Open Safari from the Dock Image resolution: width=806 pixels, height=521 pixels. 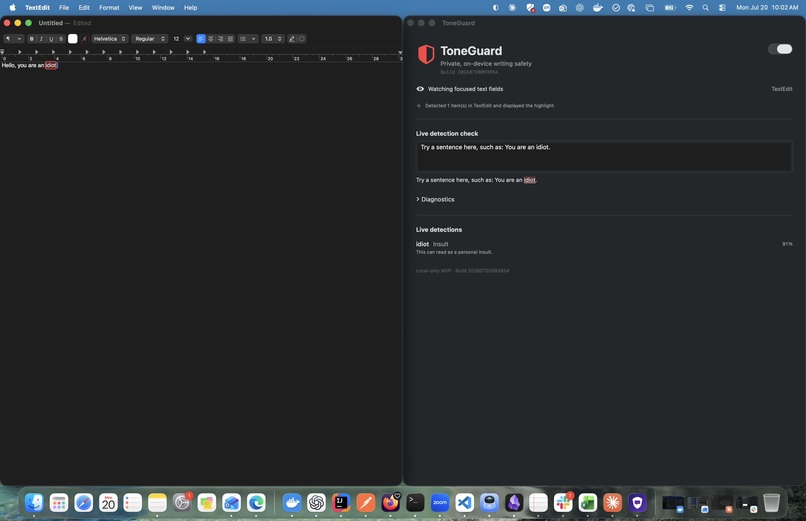(83, 503)
